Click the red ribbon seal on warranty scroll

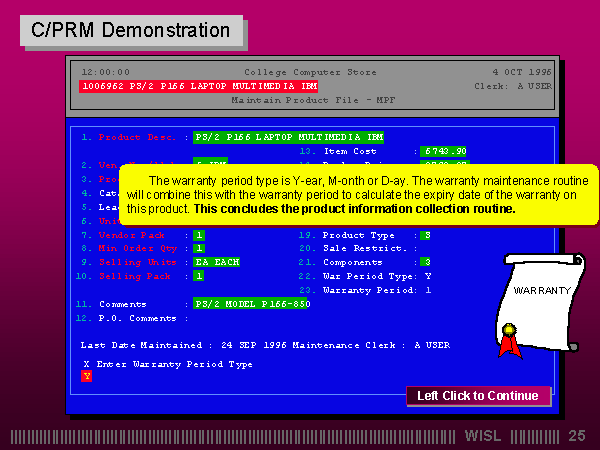(511, 339)
